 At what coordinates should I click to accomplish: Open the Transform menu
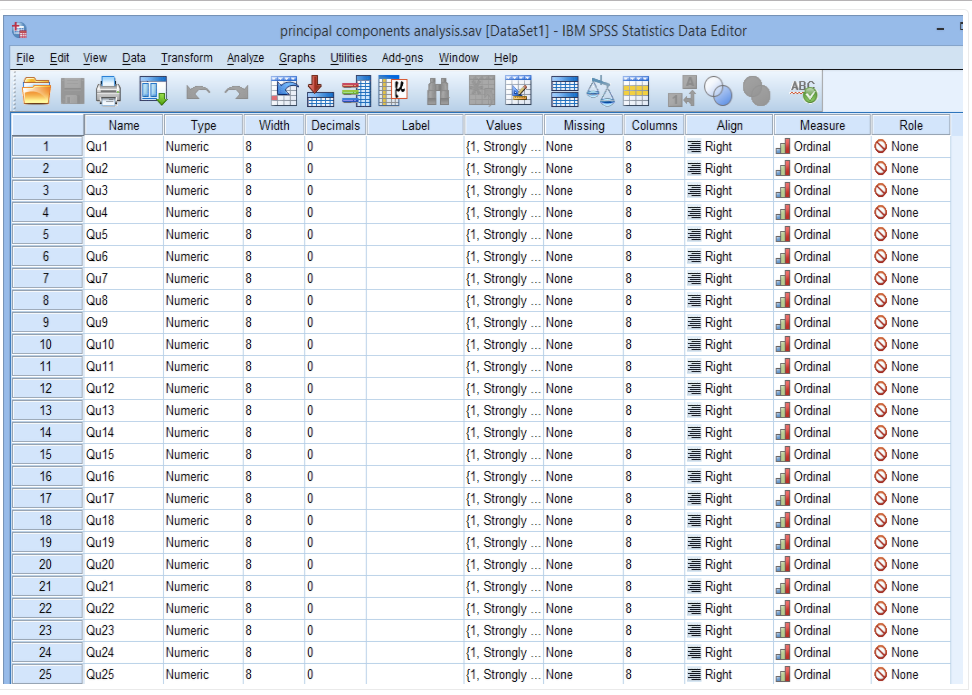click(186, 58)
